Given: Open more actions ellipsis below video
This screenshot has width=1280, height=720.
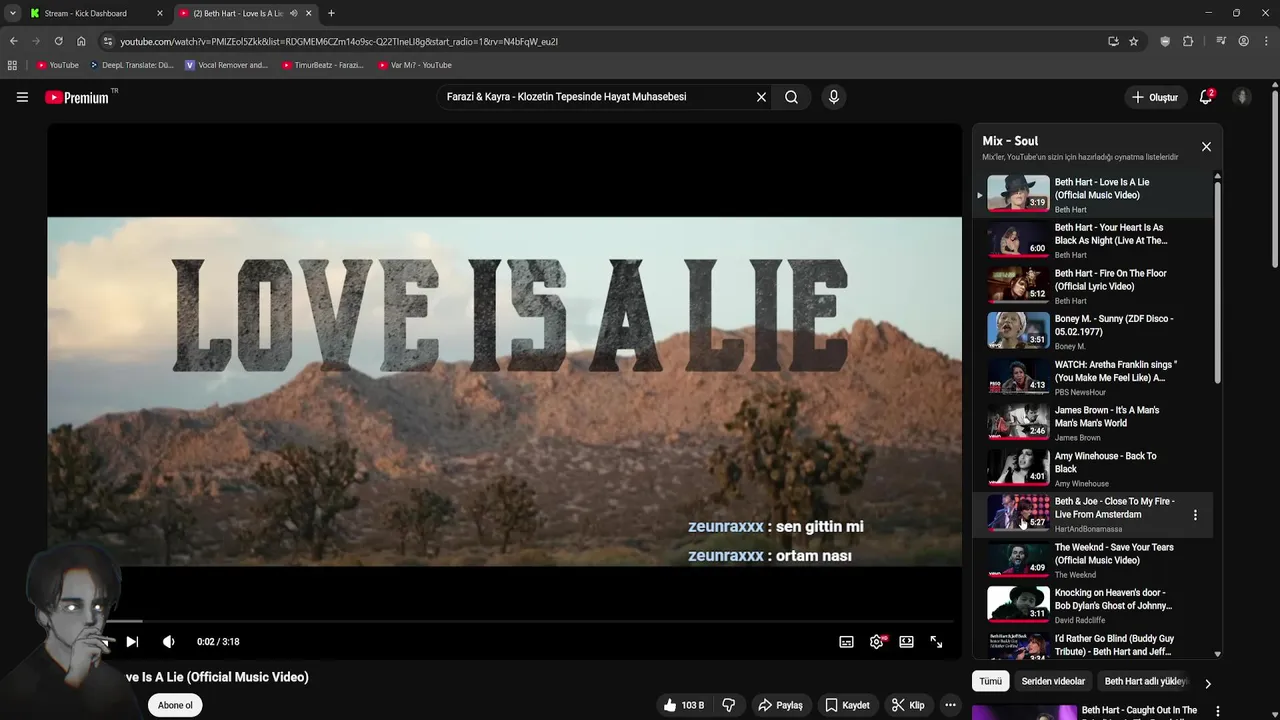Looking at the screenshot, I should [x=950, y=705].
